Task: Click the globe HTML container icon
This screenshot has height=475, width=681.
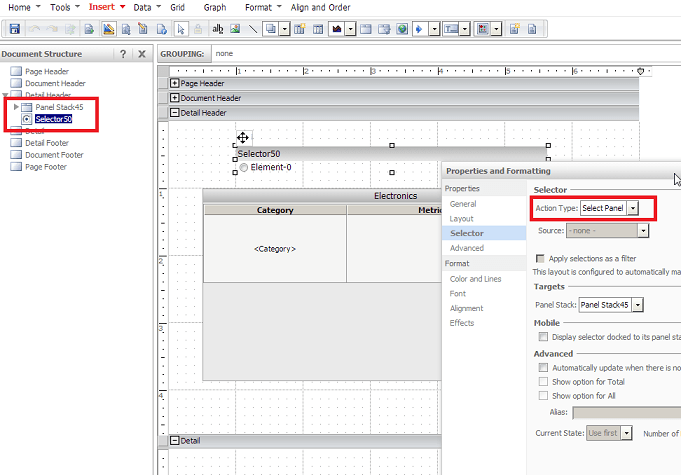Action: (403, 29)
